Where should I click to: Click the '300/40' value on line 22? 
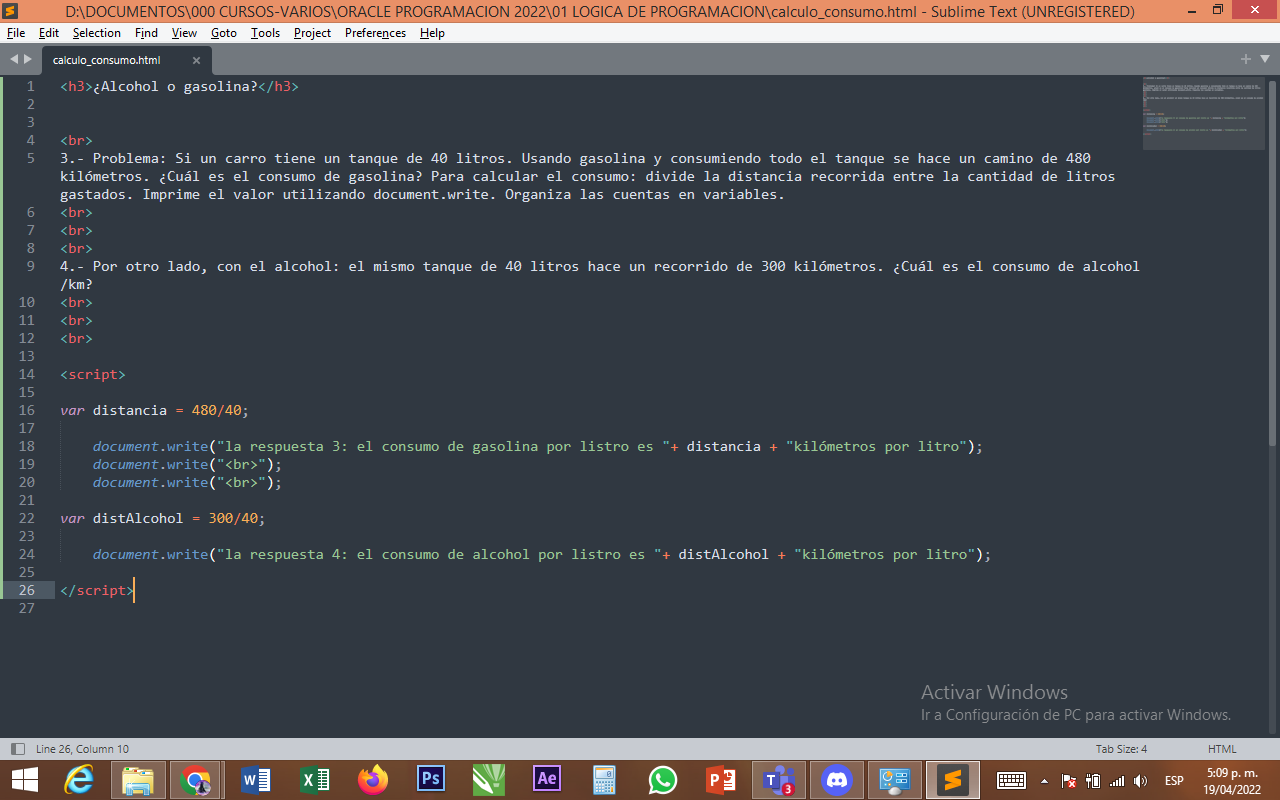tap(234, 518)
